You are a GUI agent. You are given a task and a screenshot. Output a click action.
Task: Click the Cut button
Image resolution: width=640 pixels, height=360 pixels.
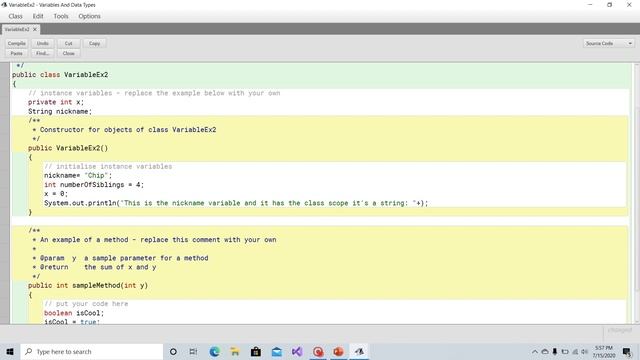click(69, 43)
